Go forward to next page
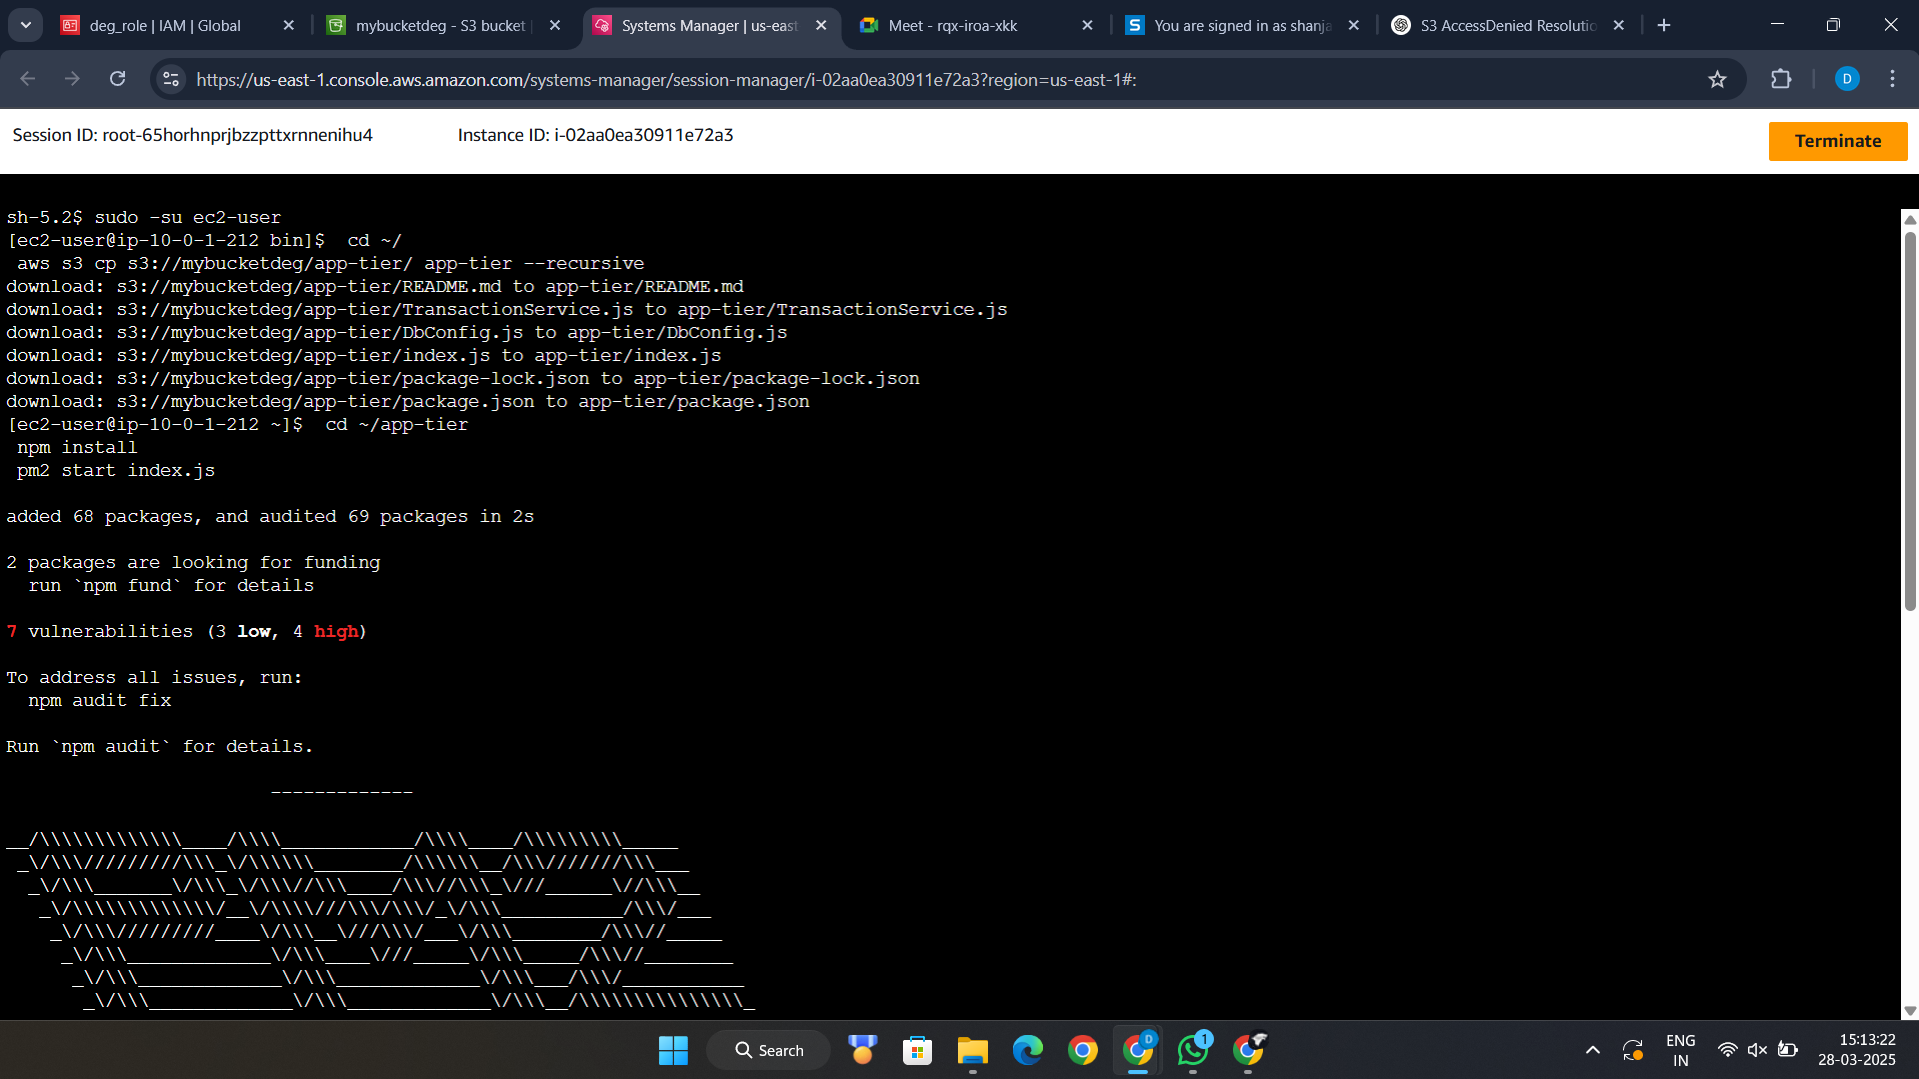The image size is (1919, 1079). [x=72, y=79]
